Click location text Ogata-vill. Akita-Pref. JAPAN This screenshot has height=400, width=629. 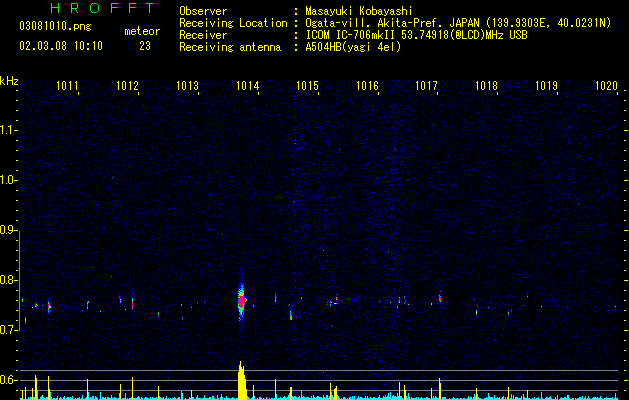[392, 23]
